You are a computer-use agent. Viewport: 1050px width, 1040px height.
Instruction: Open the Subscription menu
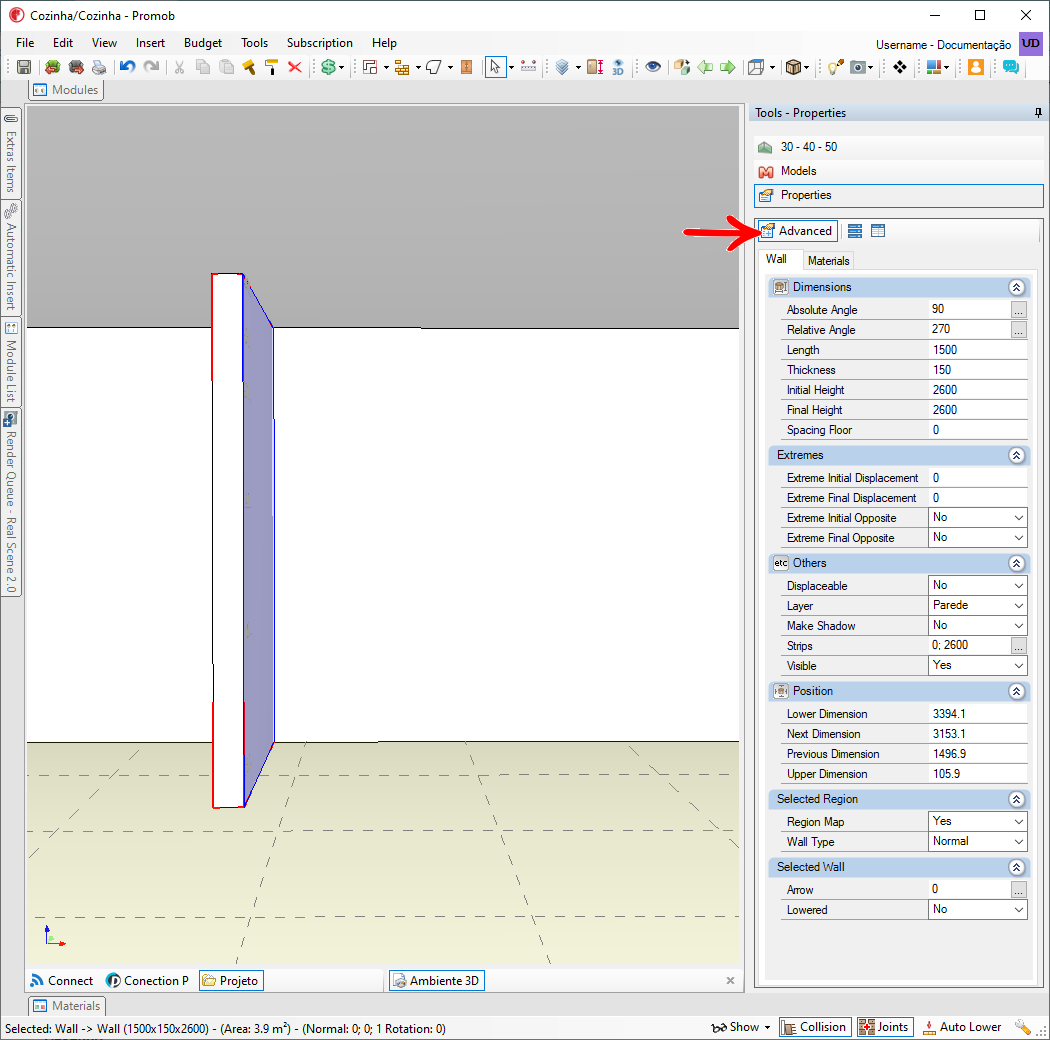point(319,43)
